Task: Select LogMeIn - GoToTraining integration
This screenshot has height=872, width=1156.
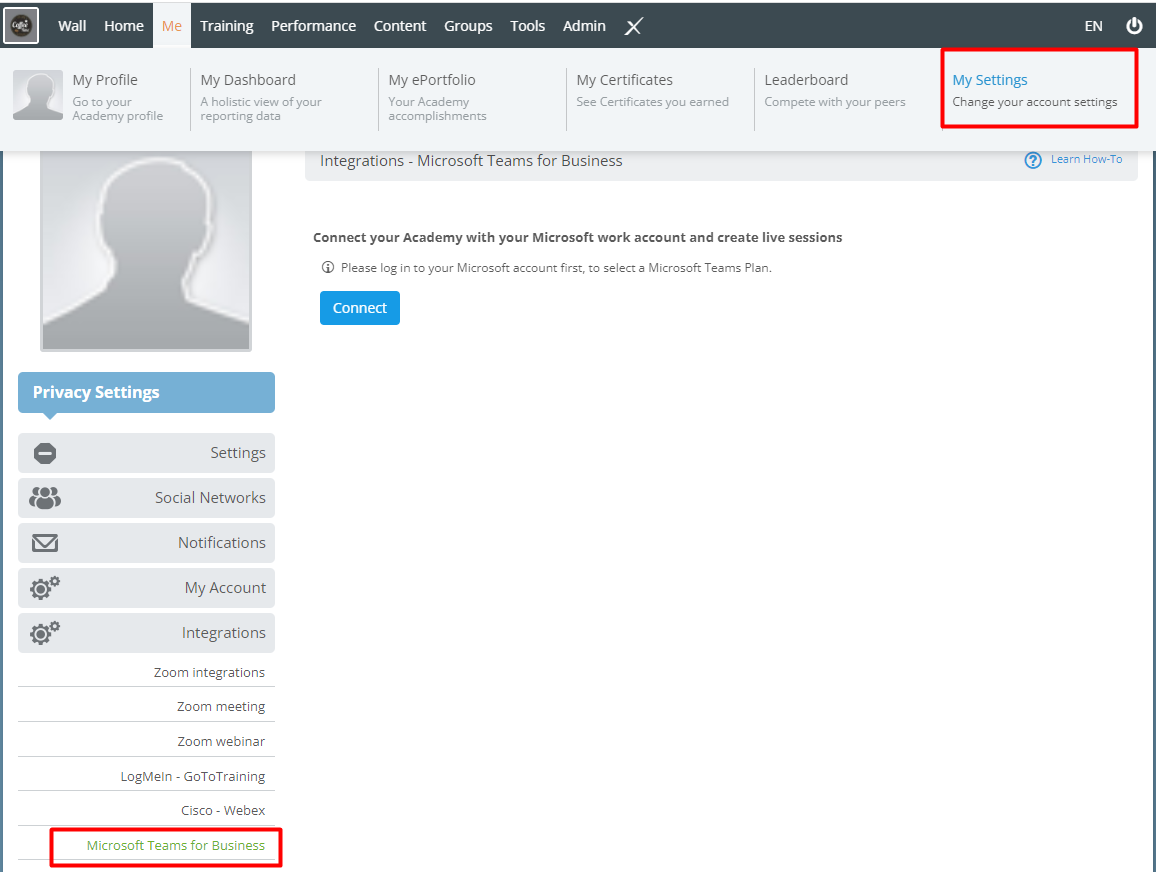Action: point(193,776)
